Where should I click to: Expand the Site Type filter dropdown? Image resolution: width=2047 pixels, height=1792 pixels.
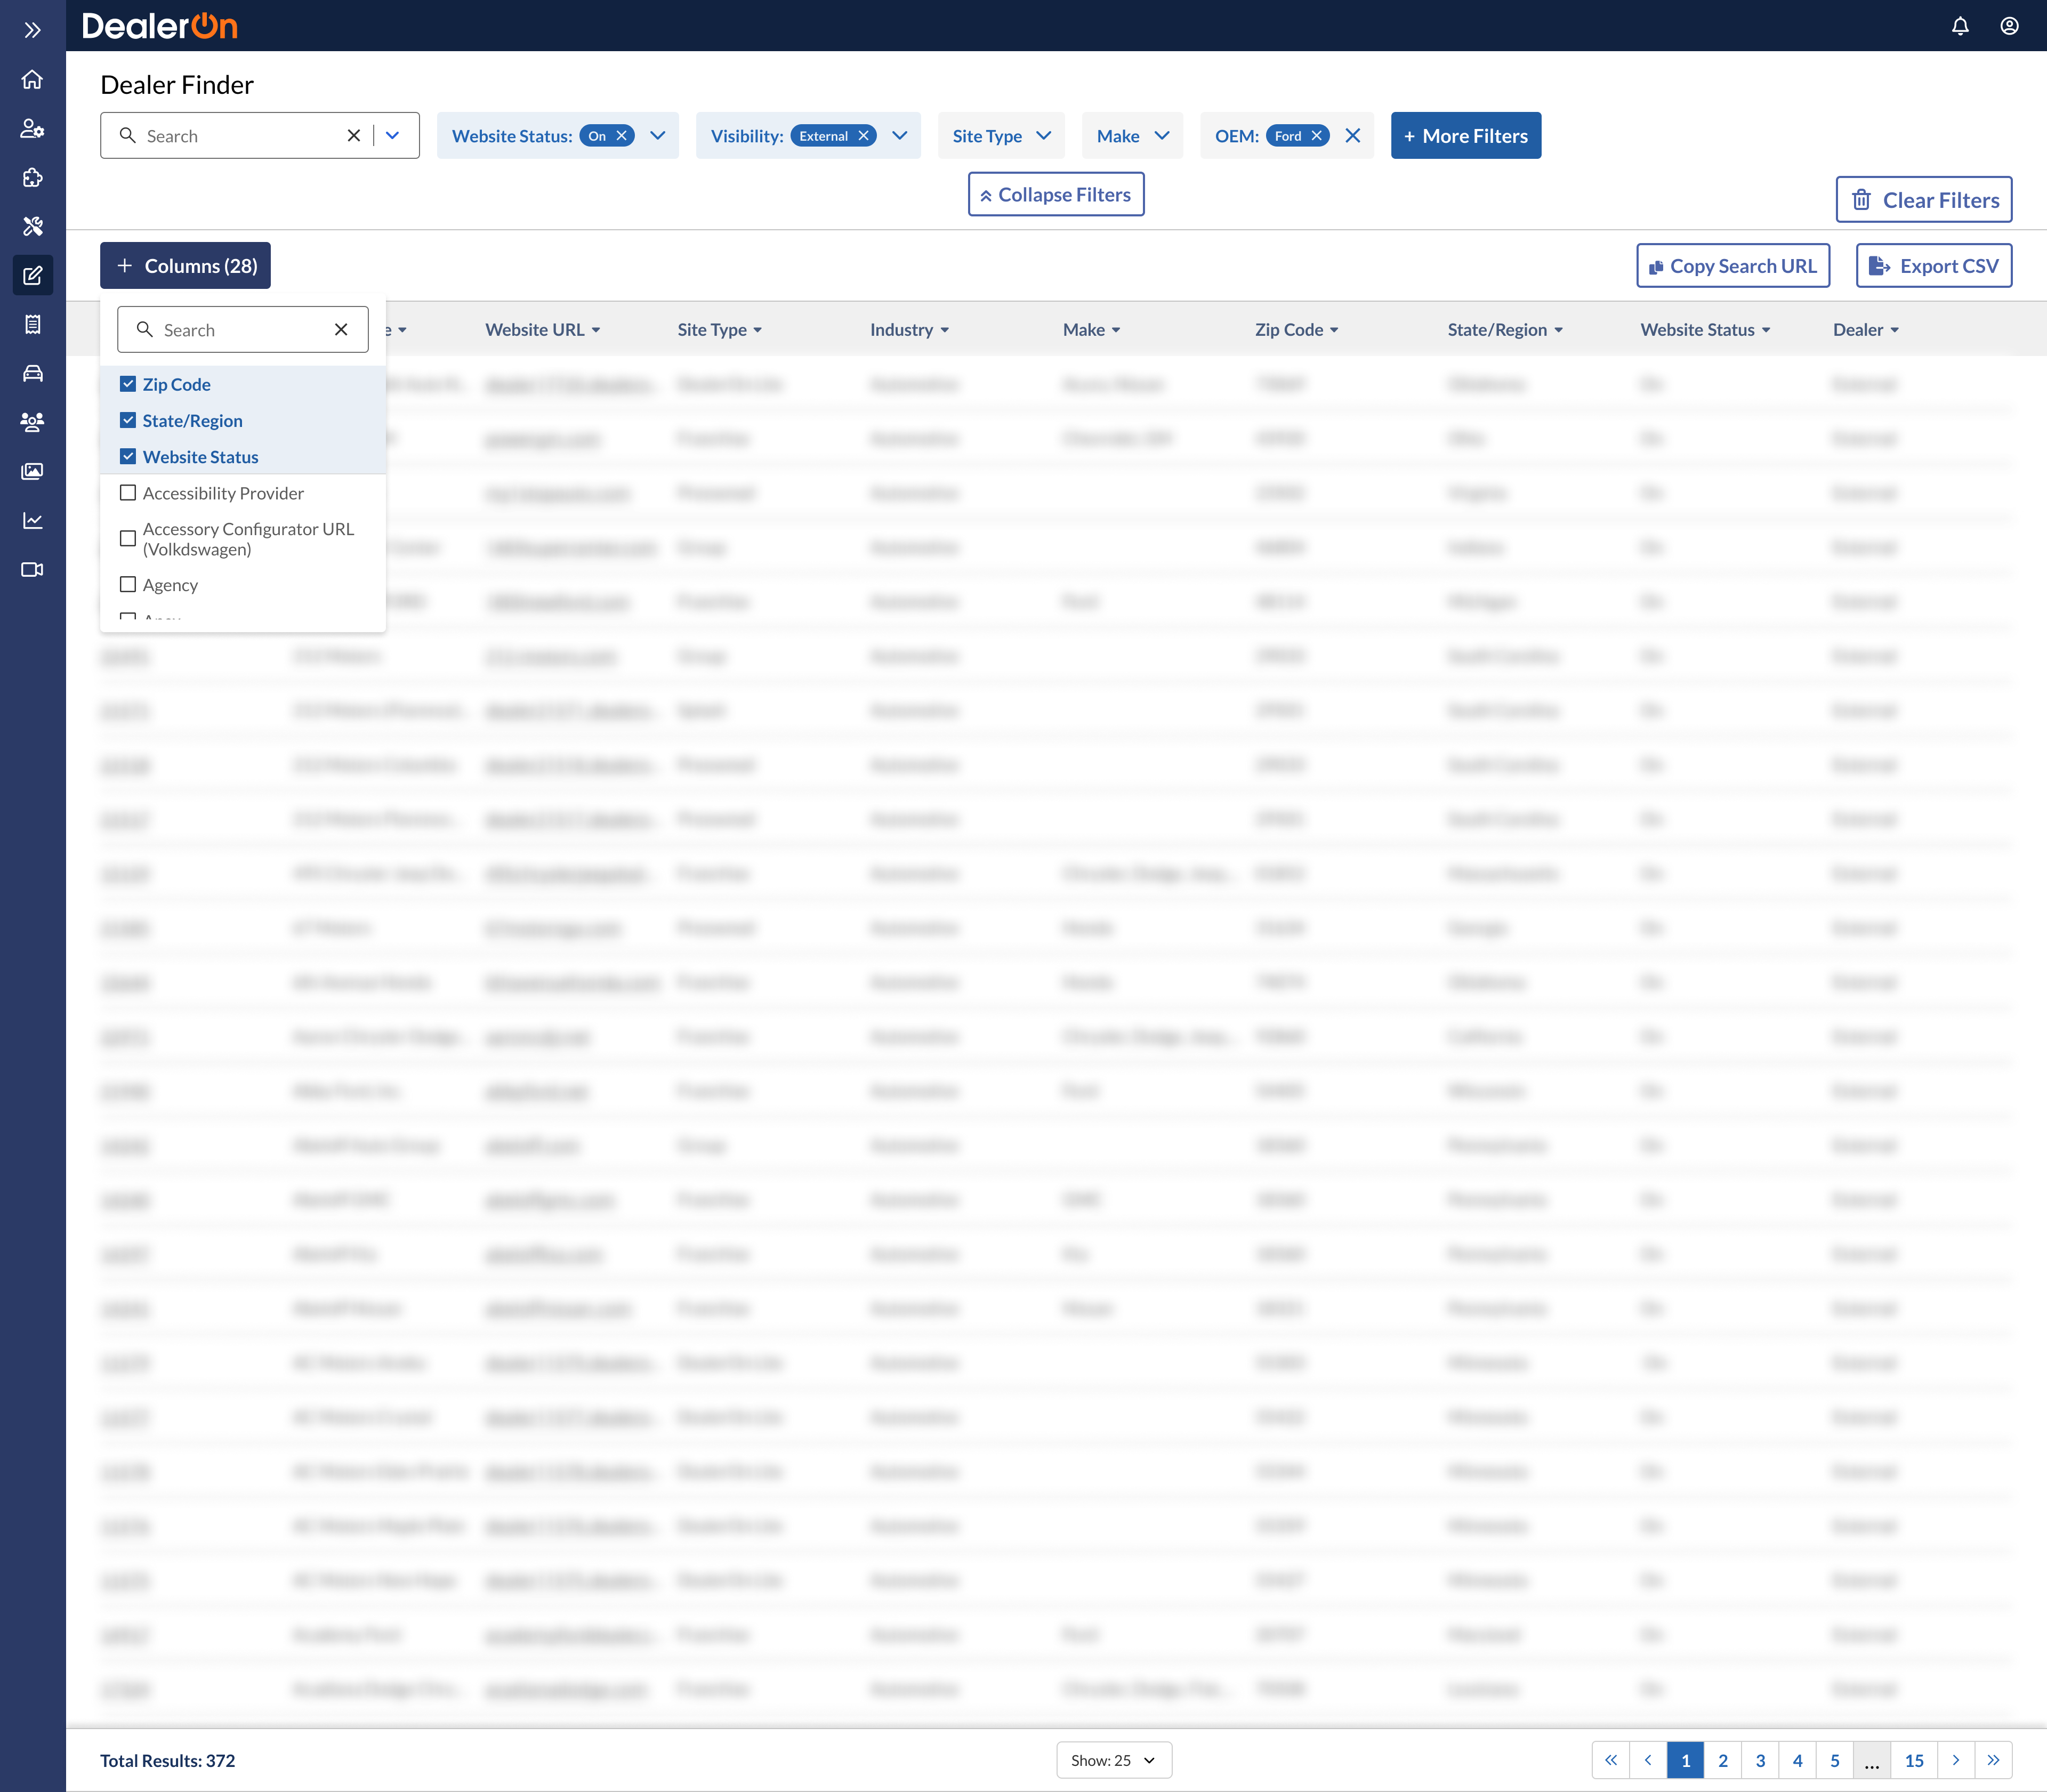1001,136
